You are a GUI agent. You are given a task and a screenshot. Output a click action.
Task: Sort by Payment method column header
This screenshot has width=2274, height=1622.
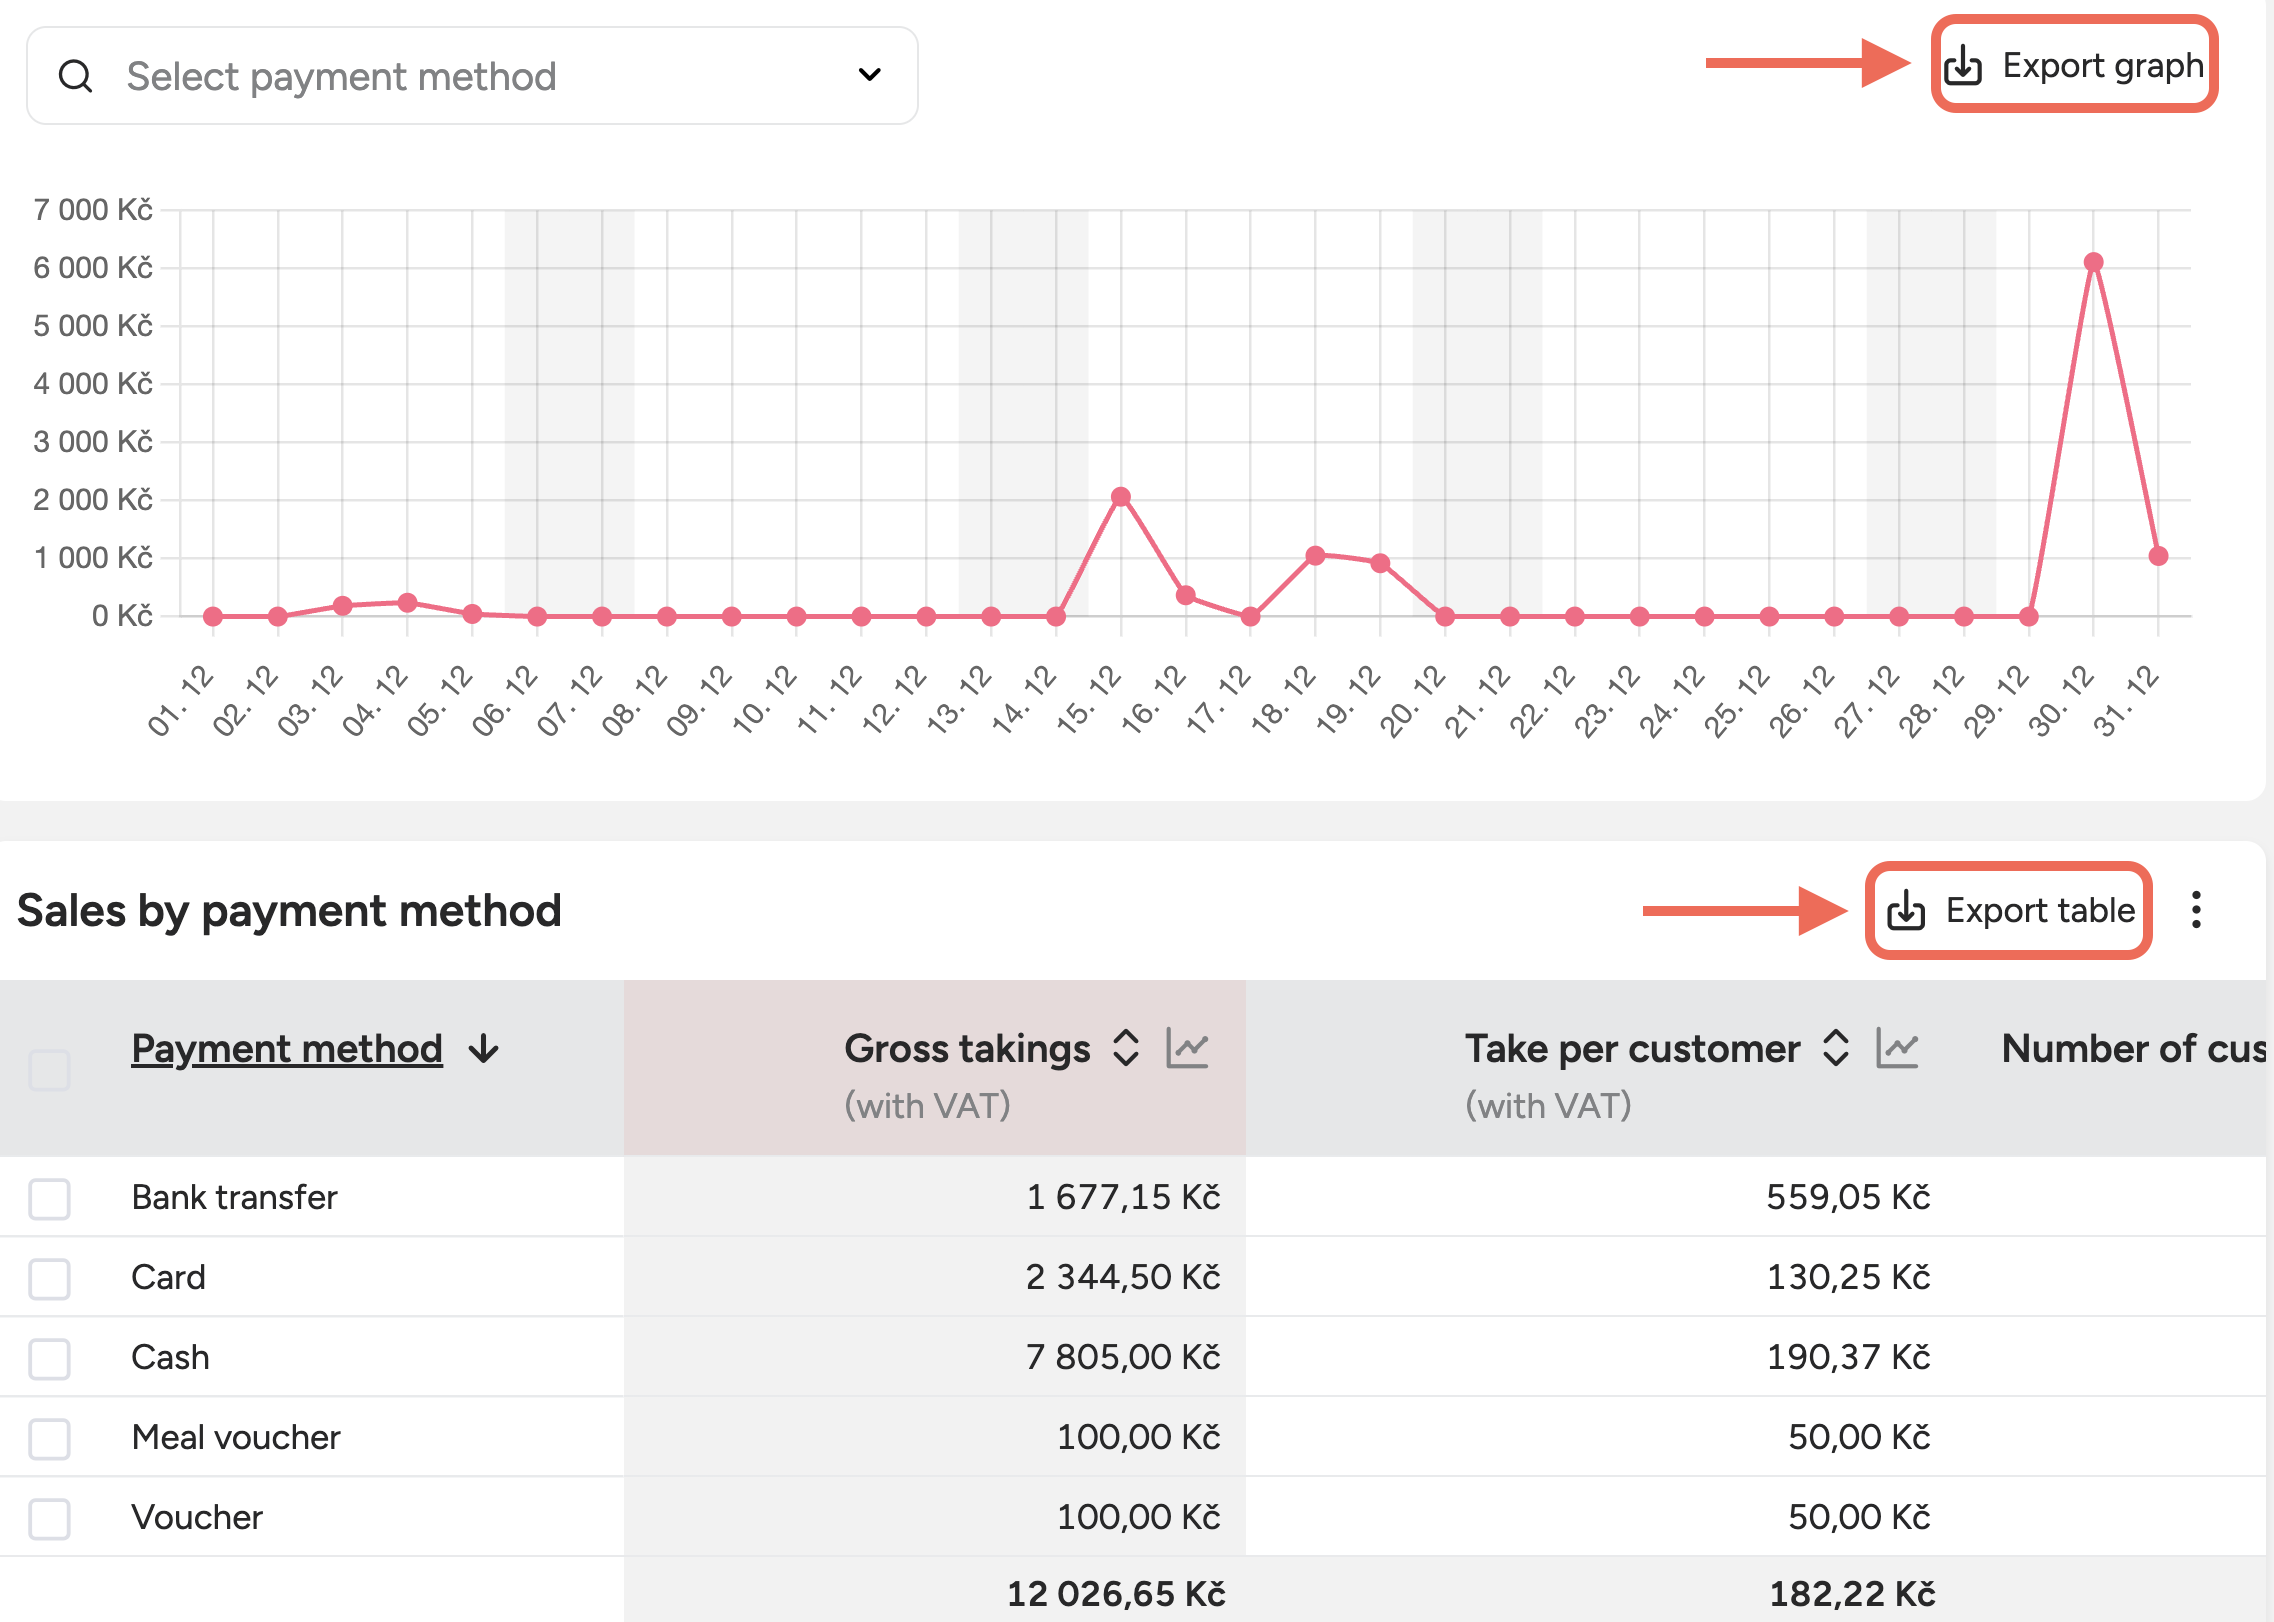[287, 1049]
